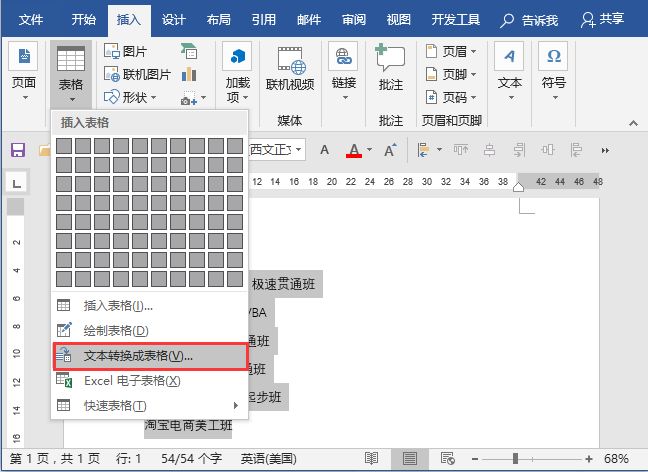Expand the Page Number (页码) dropdown

[x=450, y=97]
